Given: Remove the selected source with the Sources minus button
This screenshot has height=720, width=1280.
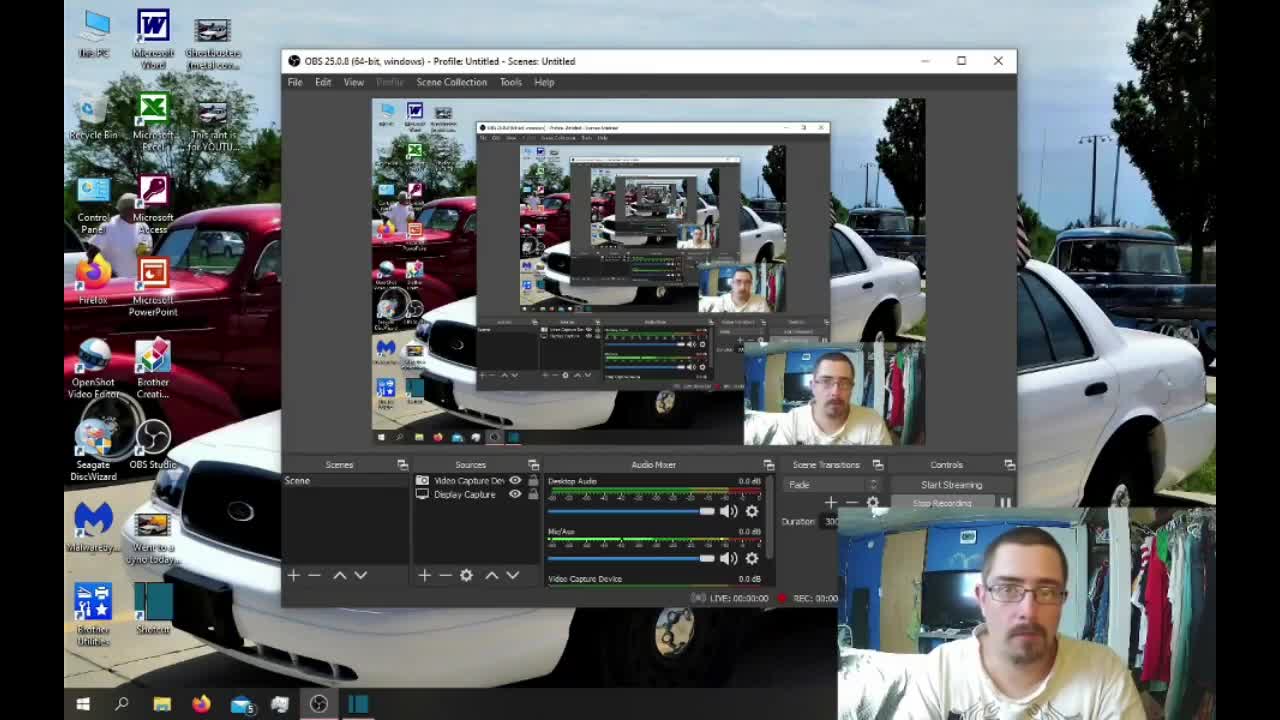Looking at the screenshot, I should [445, 575].
